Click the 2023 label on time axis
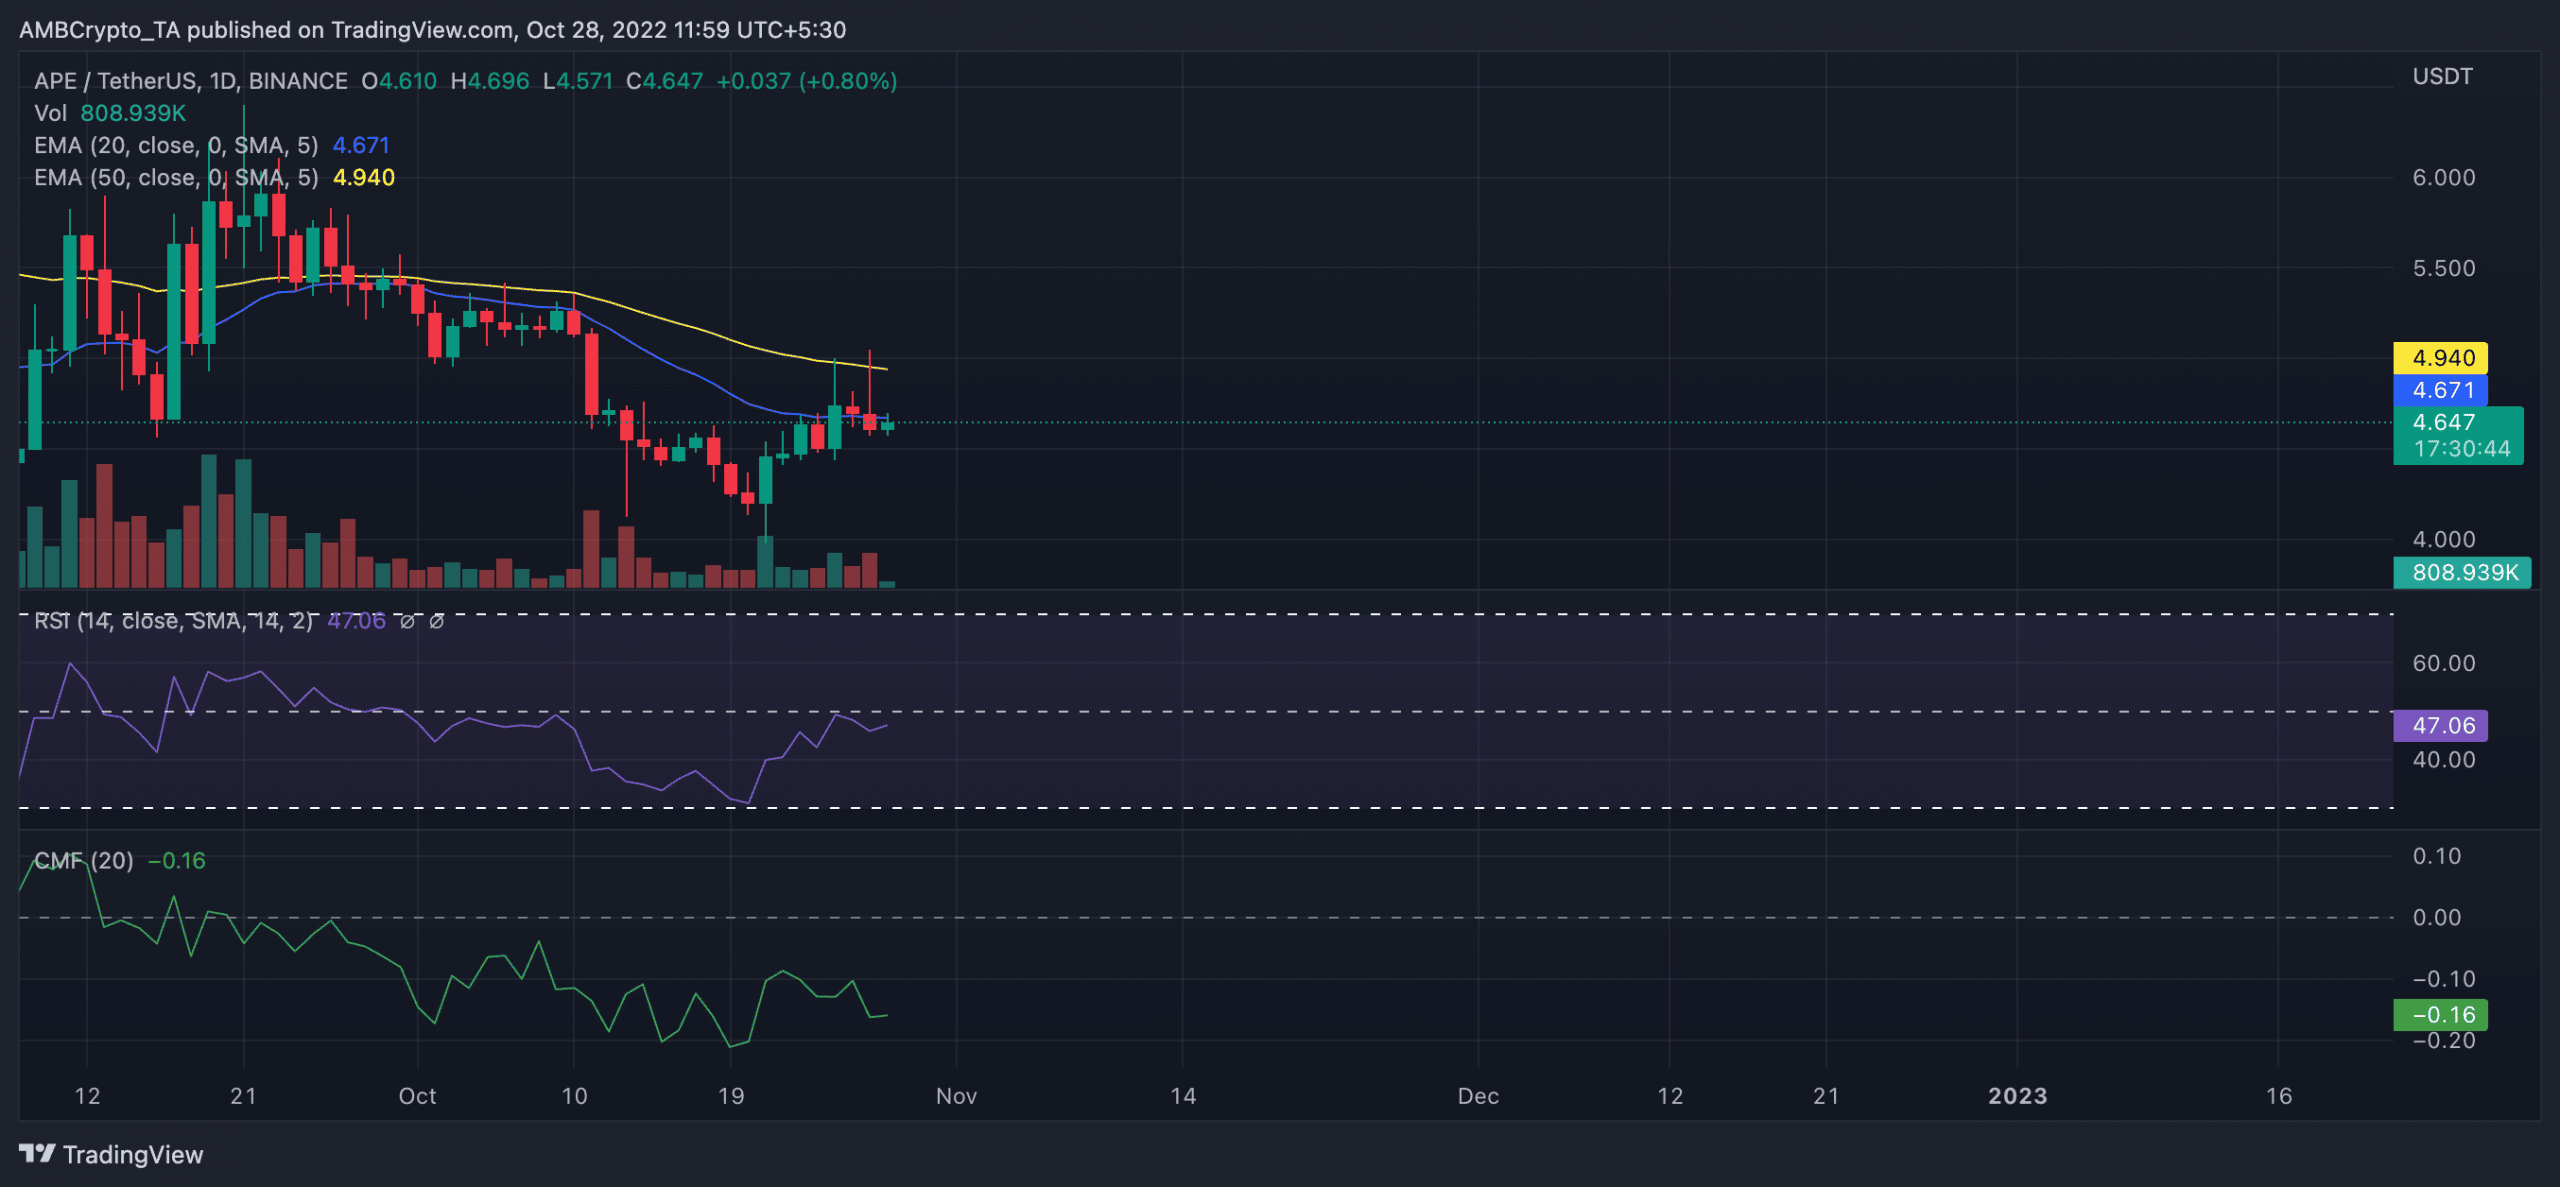The height and width of the screenshot is (1187, 2560). click(x=2017, y=1096)
